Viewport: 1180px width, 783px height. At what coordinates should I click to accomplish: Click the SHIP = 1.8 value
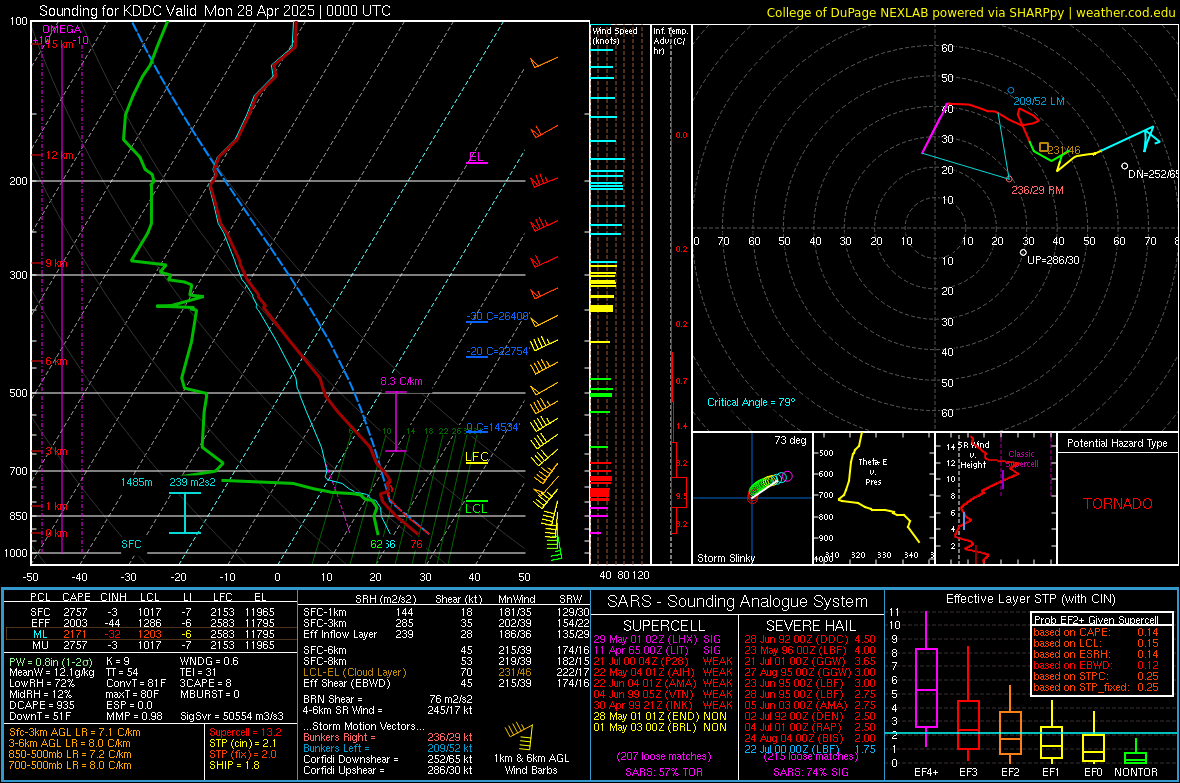pos(234,765)
